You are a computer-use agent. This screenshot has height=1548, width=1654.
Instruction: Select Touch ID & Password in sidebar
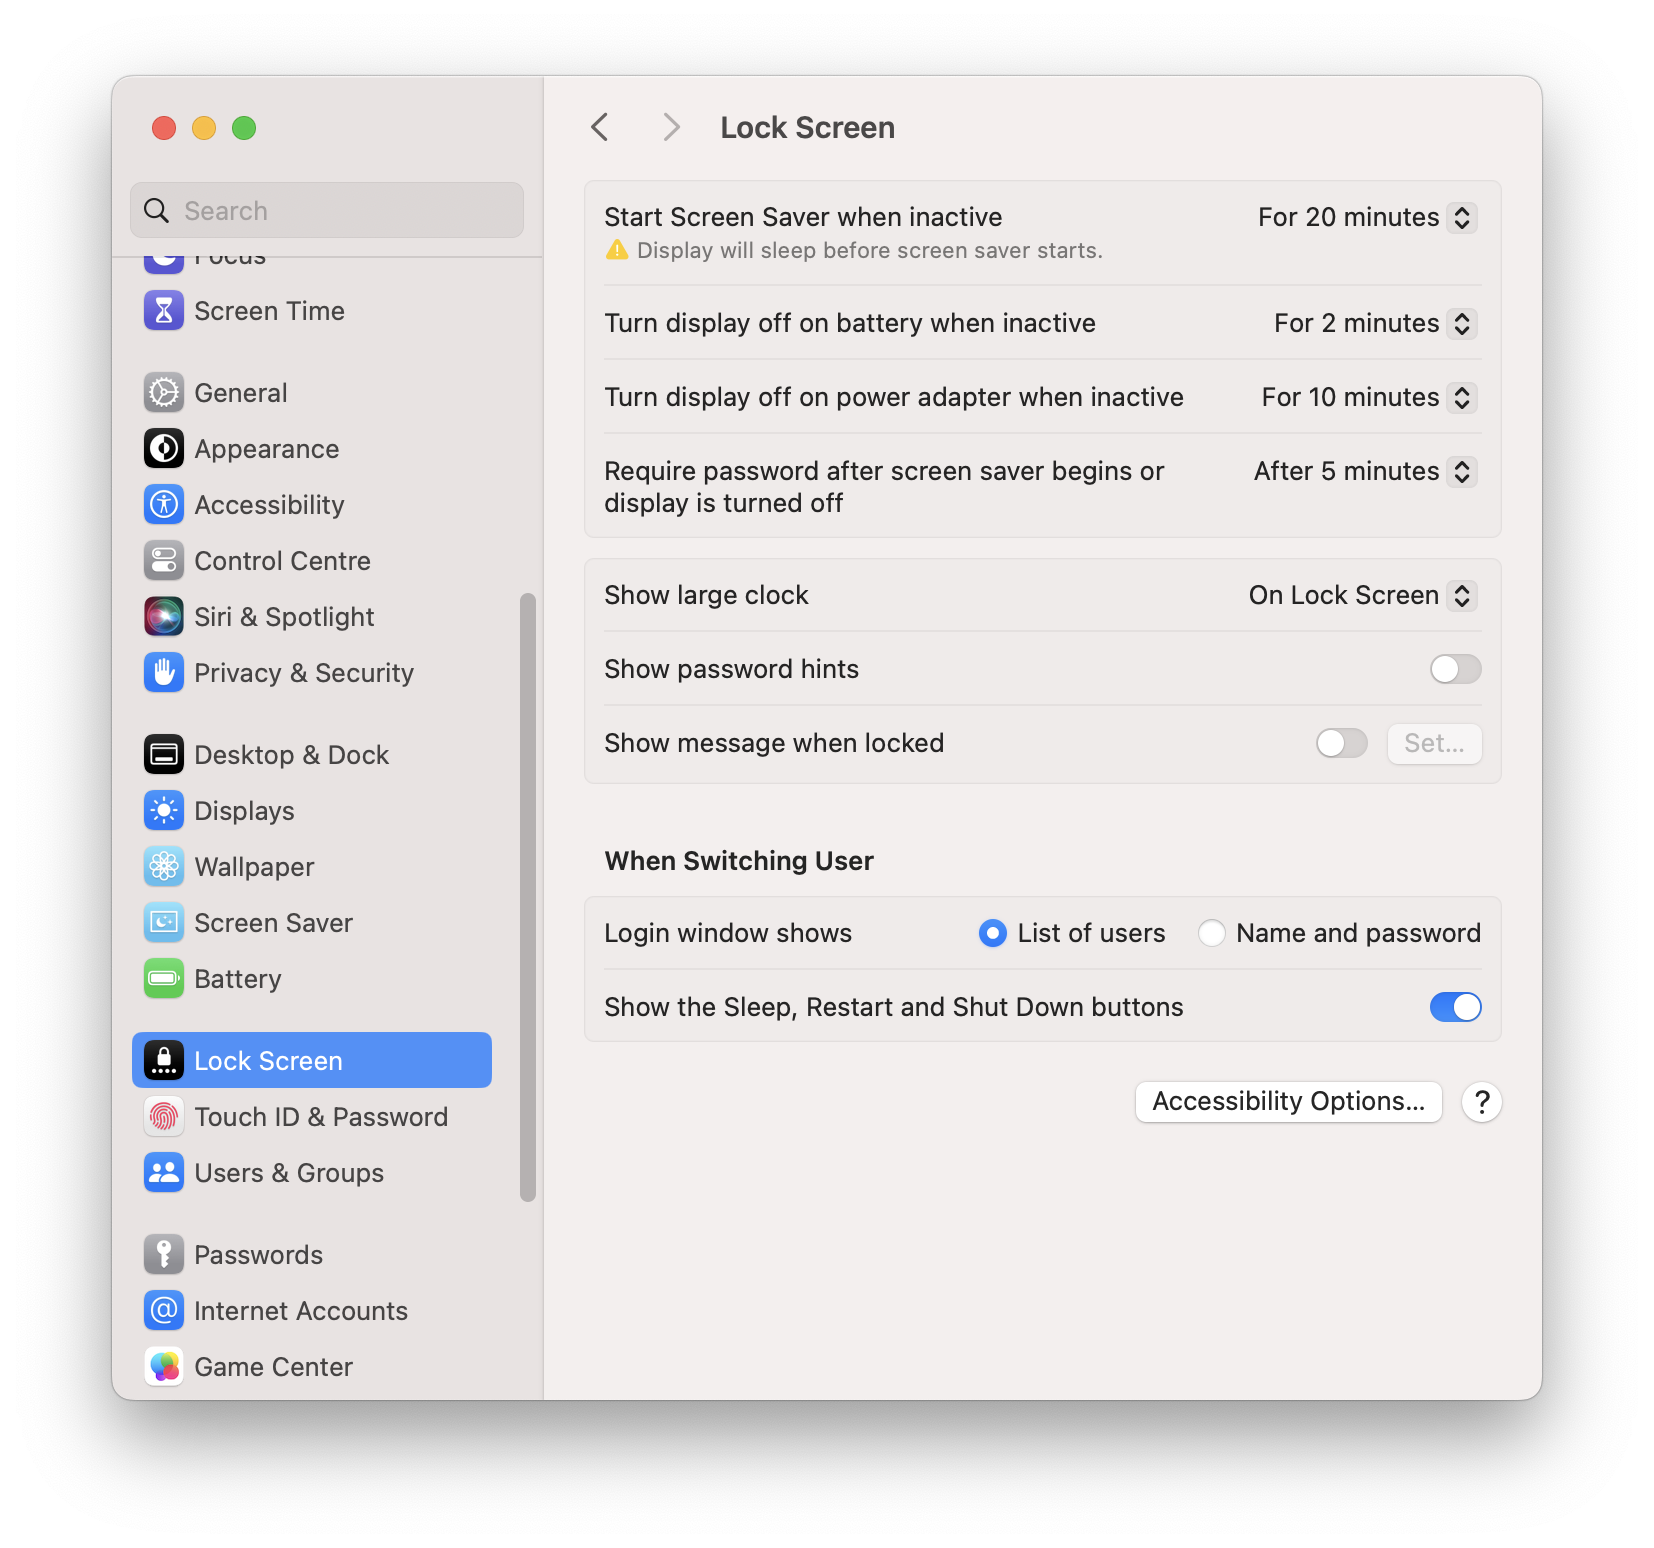312,1117
